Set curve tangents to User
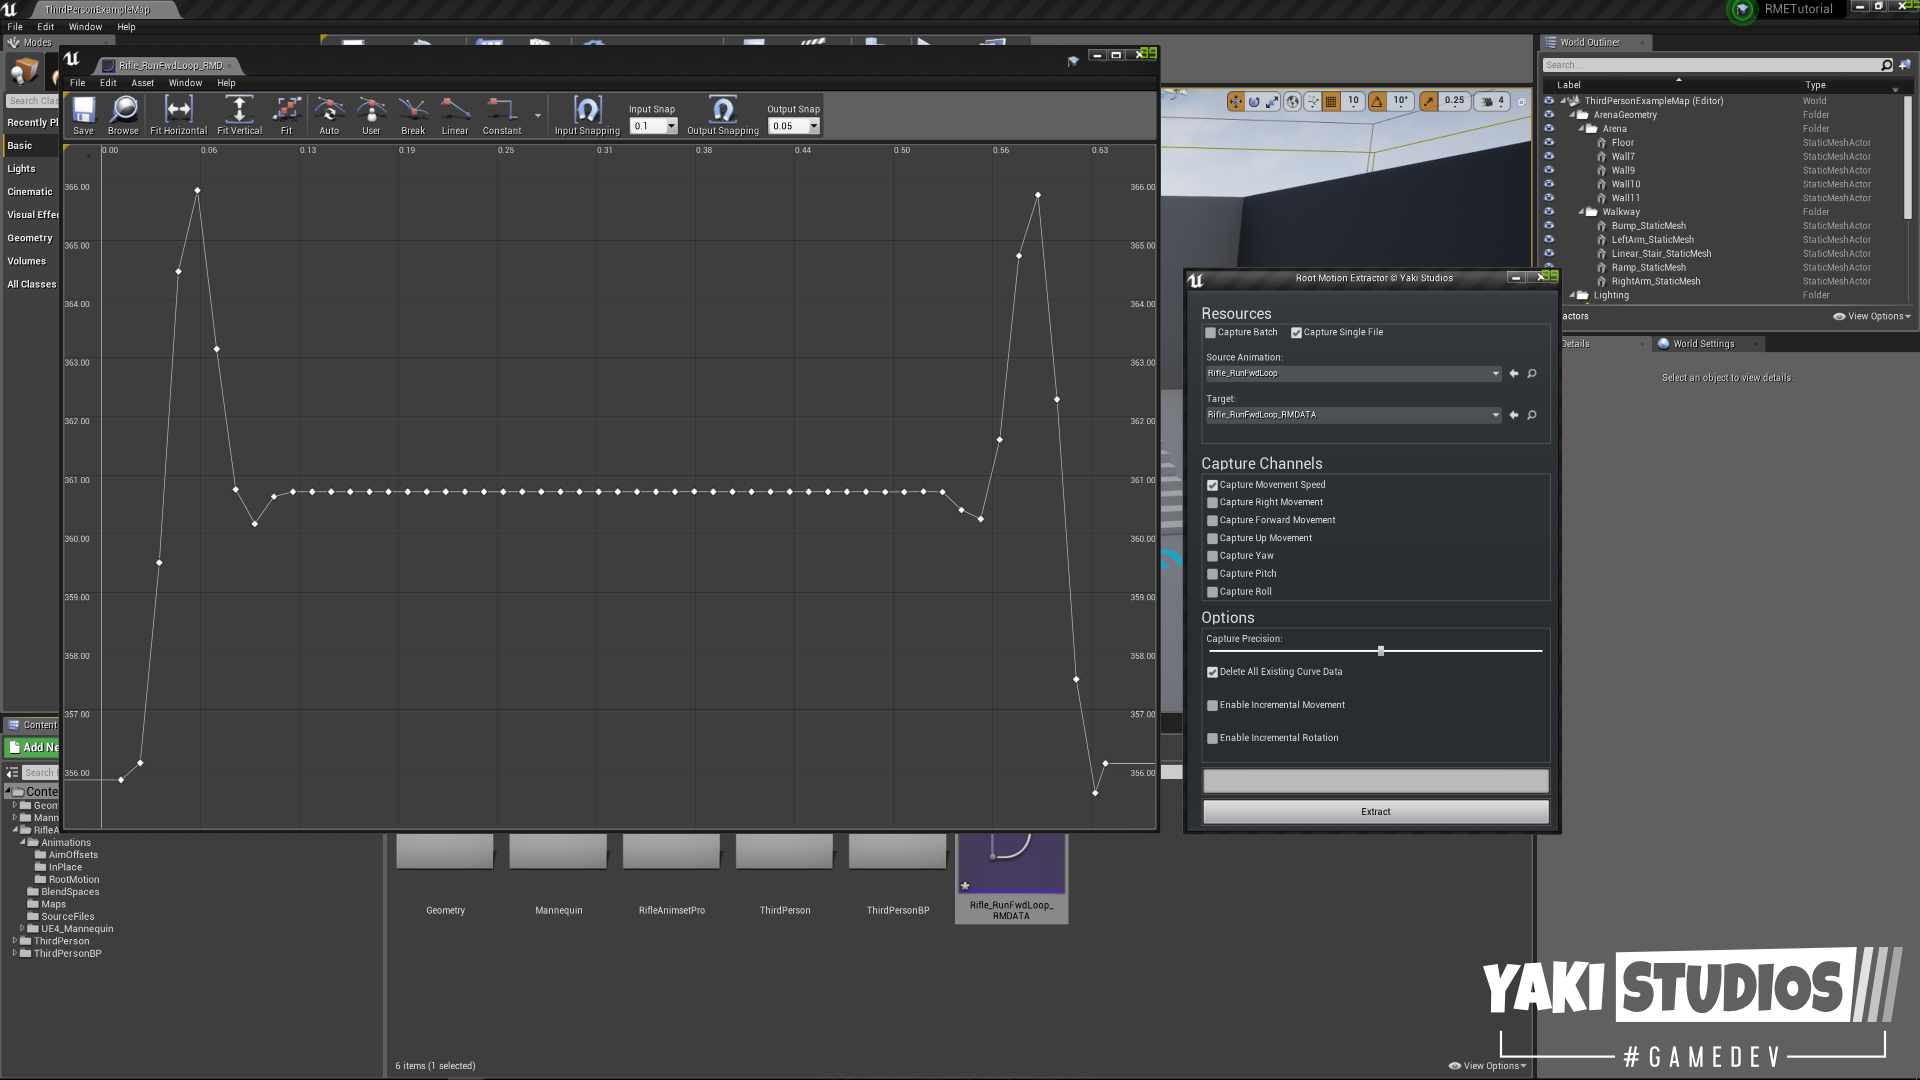Image resolution: width=1920 pixels, height=1080 pixels. pyautogui.click(x=371, y=115)
